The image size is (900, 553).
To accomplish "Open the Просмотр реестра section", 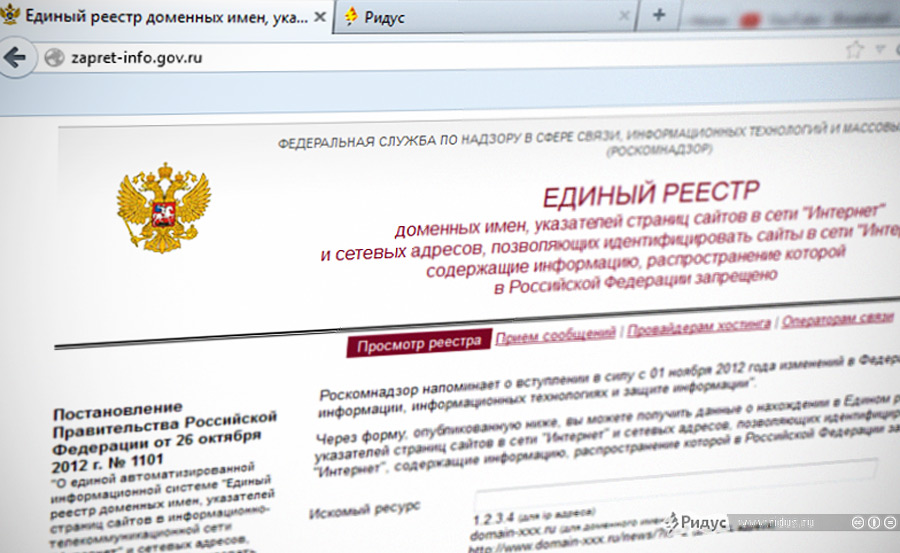I will pos(418,343).
